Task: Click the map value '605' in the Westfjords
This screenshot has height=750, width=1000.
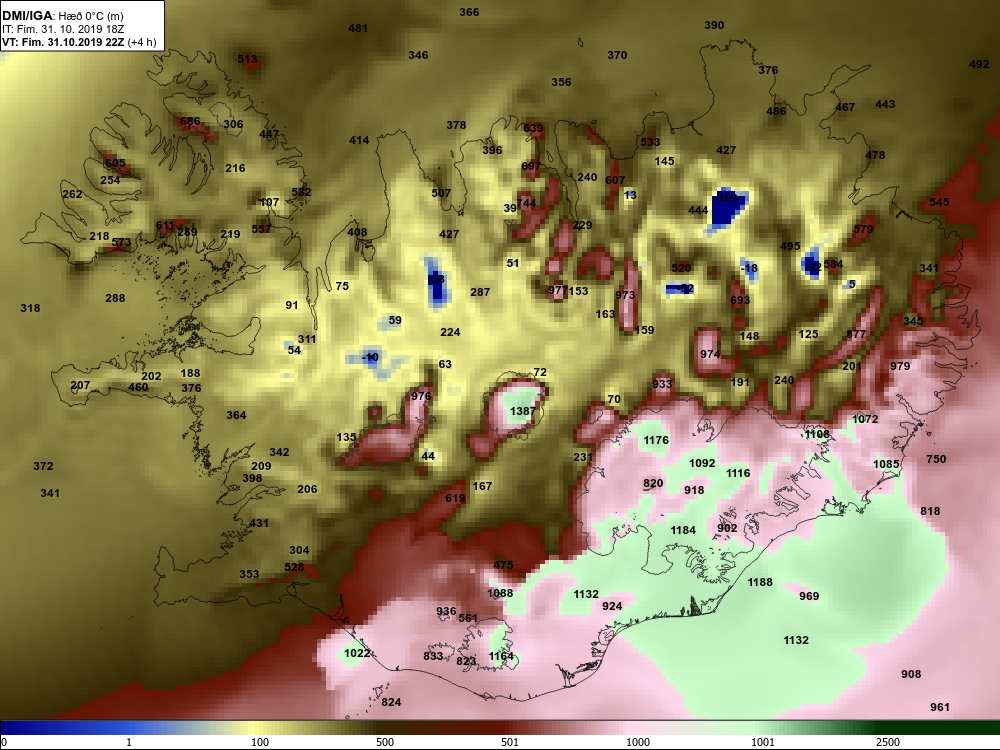Action: coord(115,164)
